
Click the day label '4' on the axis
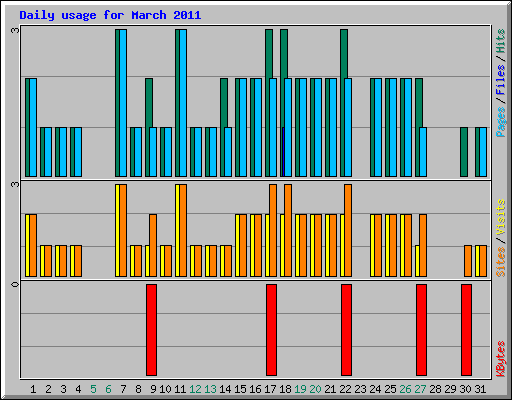78,389
